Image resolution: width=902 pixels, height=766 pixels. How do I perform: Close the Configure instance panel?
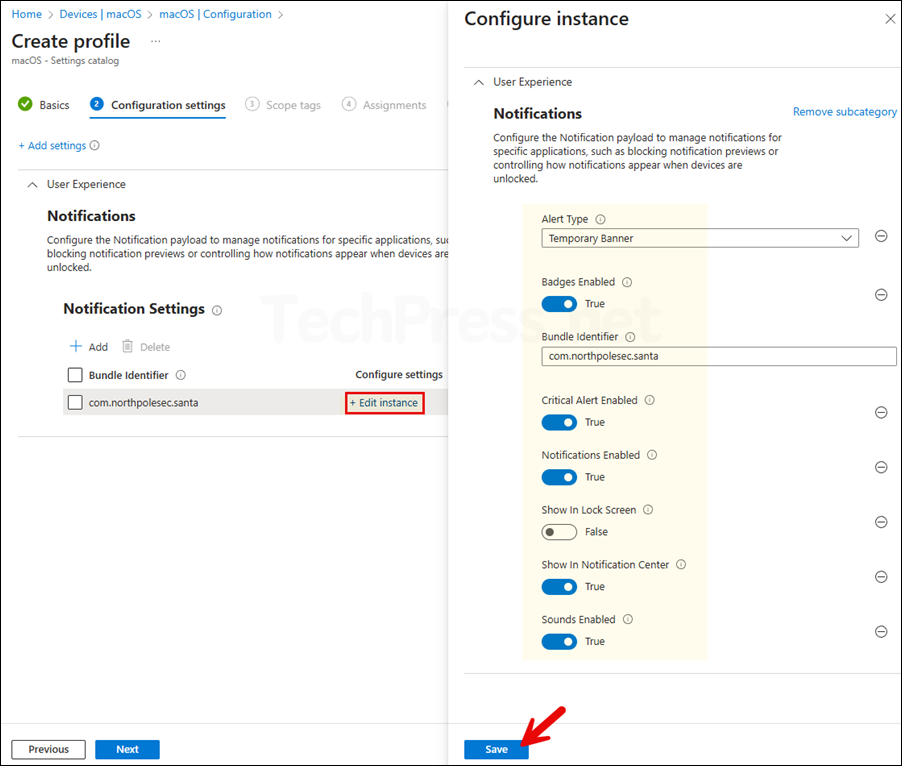coord(890,19)
